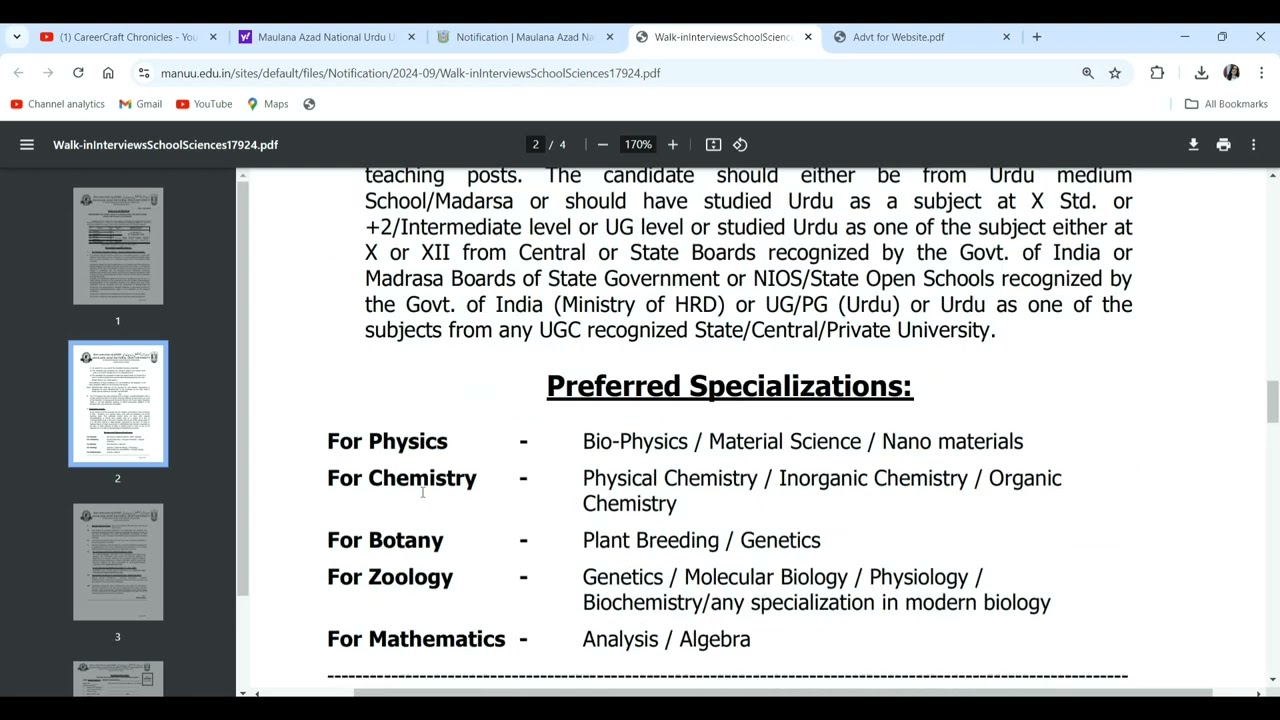Click 'Analysis / Algebra' text

(666, 639)
